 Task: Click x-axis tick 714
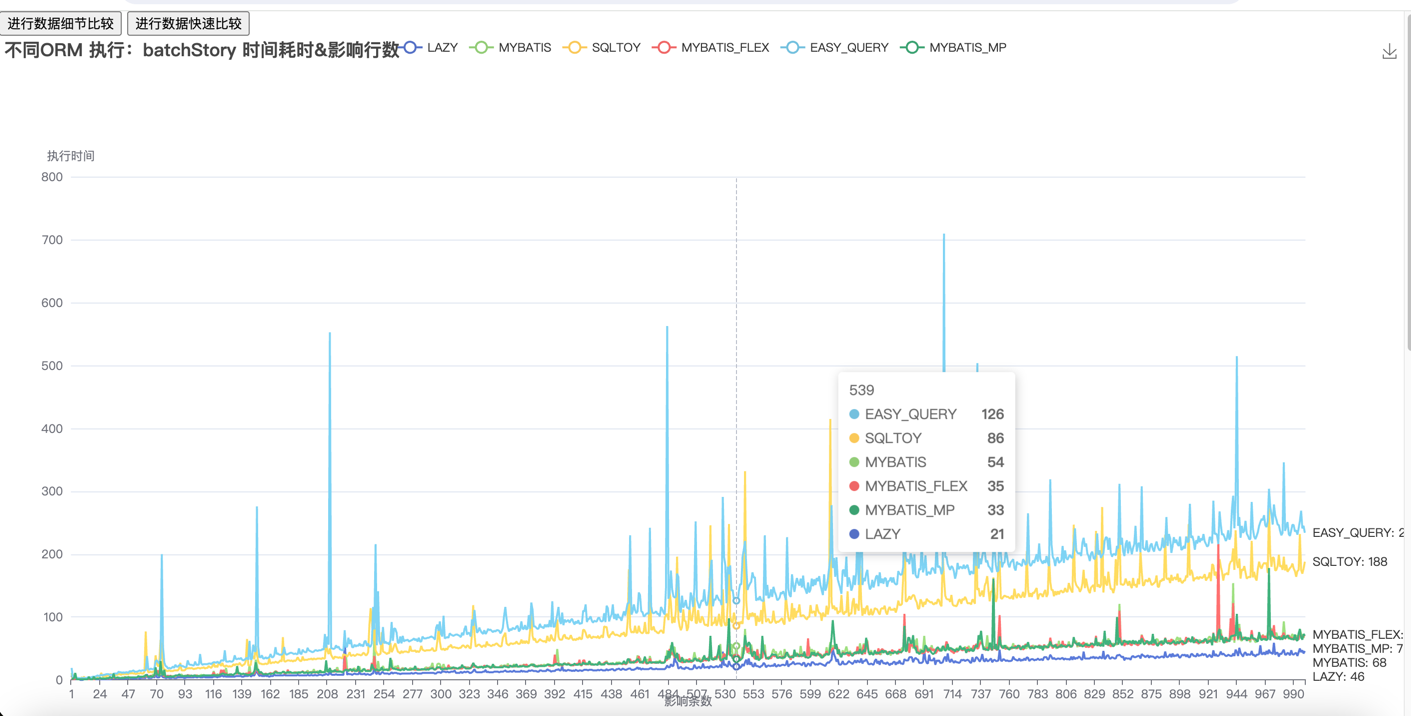coord(952,694)
